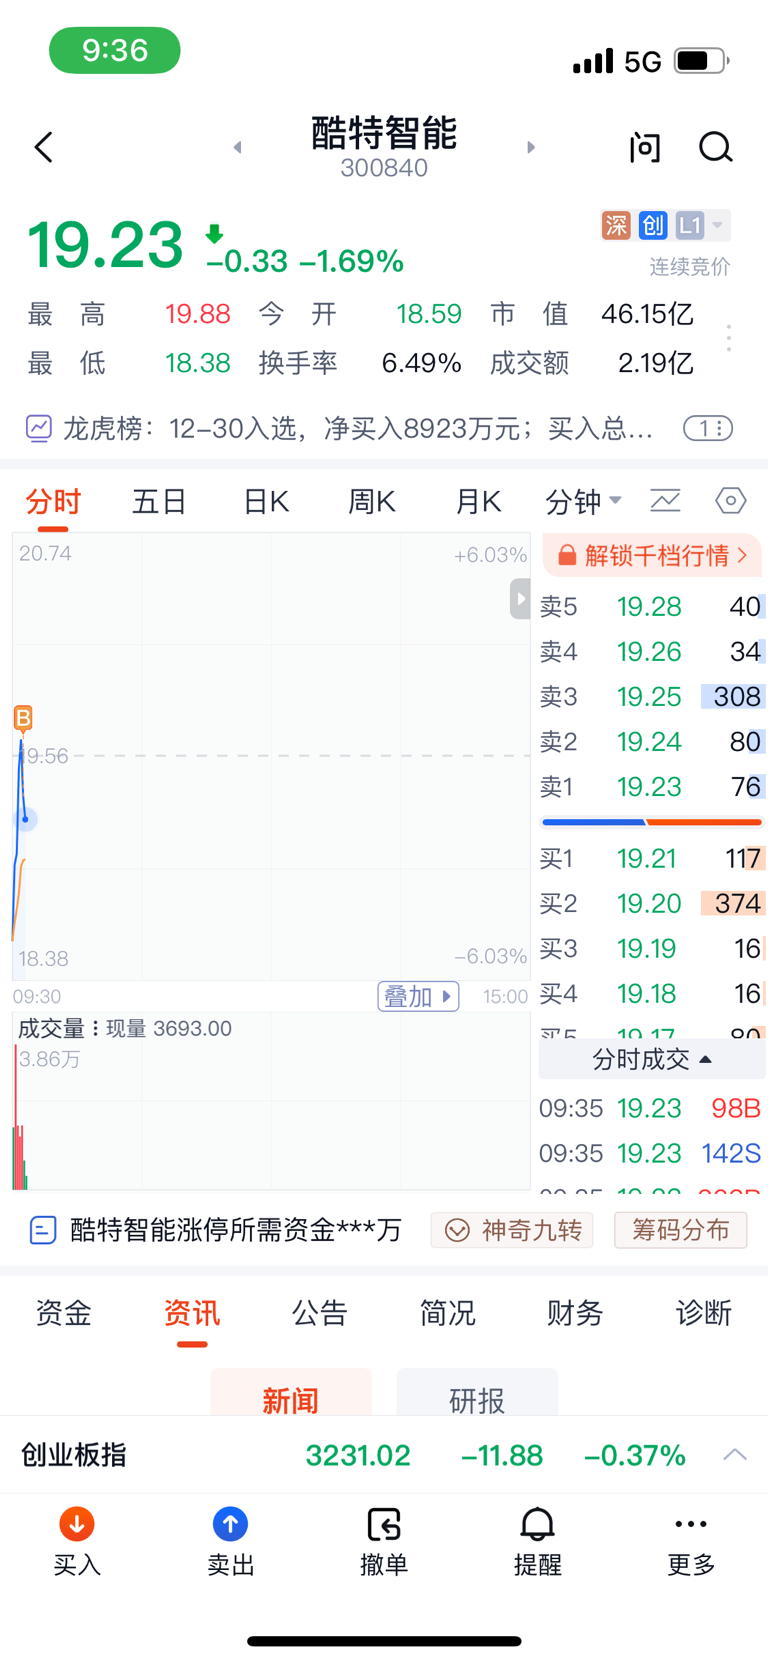This screenshot has width=768, height=1663.
Task: Open the 龙虎榜 chart icon
Action: tap(38, 429)
